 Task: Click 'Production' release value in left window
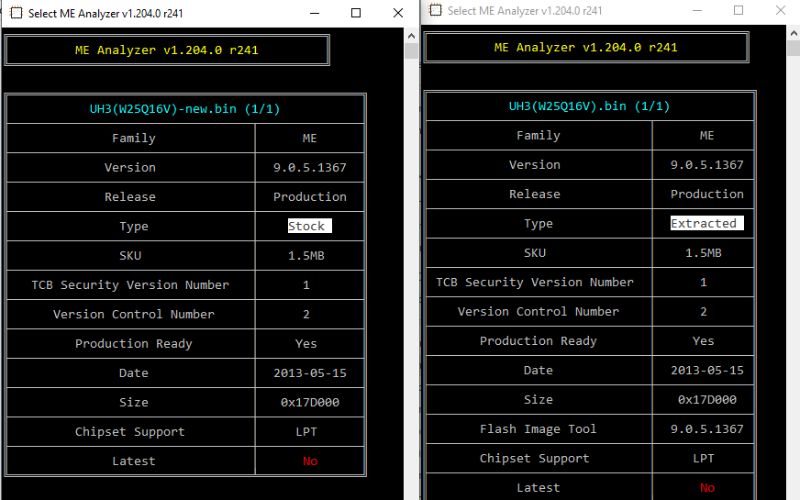(310, 197)
